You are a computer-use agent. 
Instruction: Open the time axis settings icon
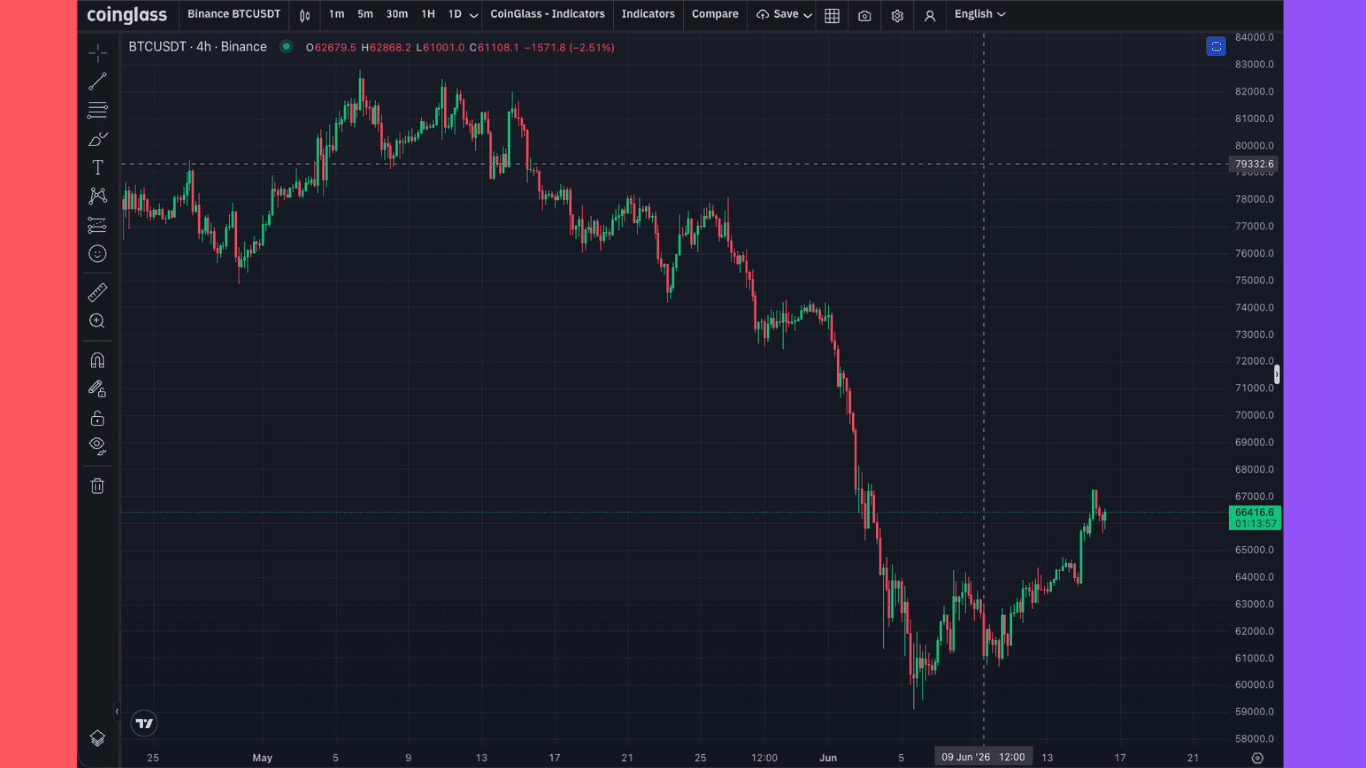click(x=1257, y=758)
